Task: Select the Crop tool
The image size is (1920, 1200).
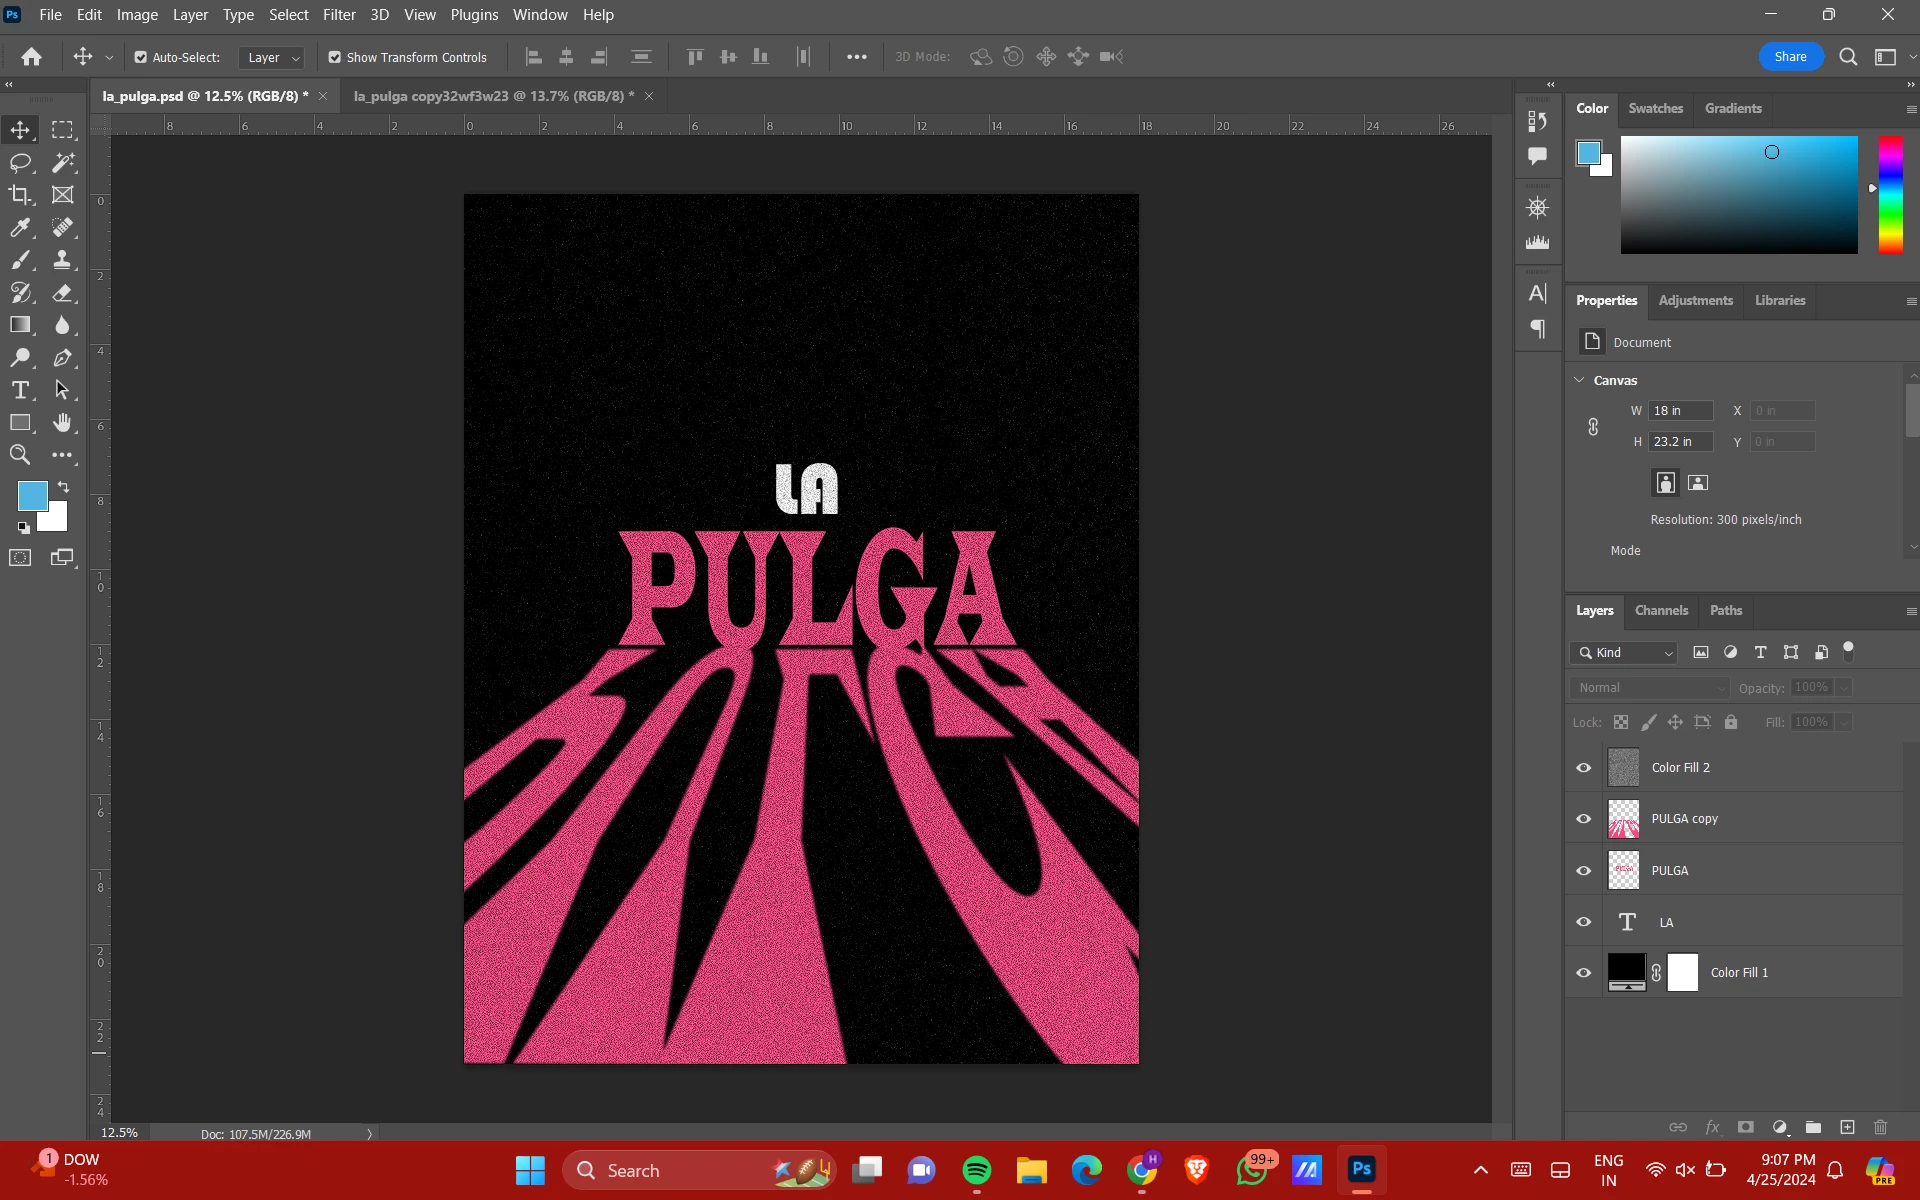Action: pos(20,195)
